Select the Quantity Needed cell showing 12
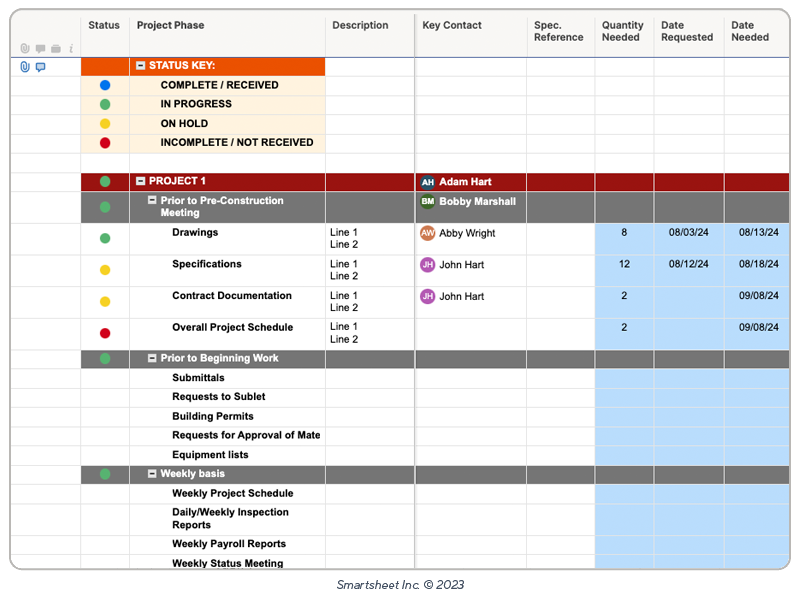 pyautogui.click(x=623, y=264)
